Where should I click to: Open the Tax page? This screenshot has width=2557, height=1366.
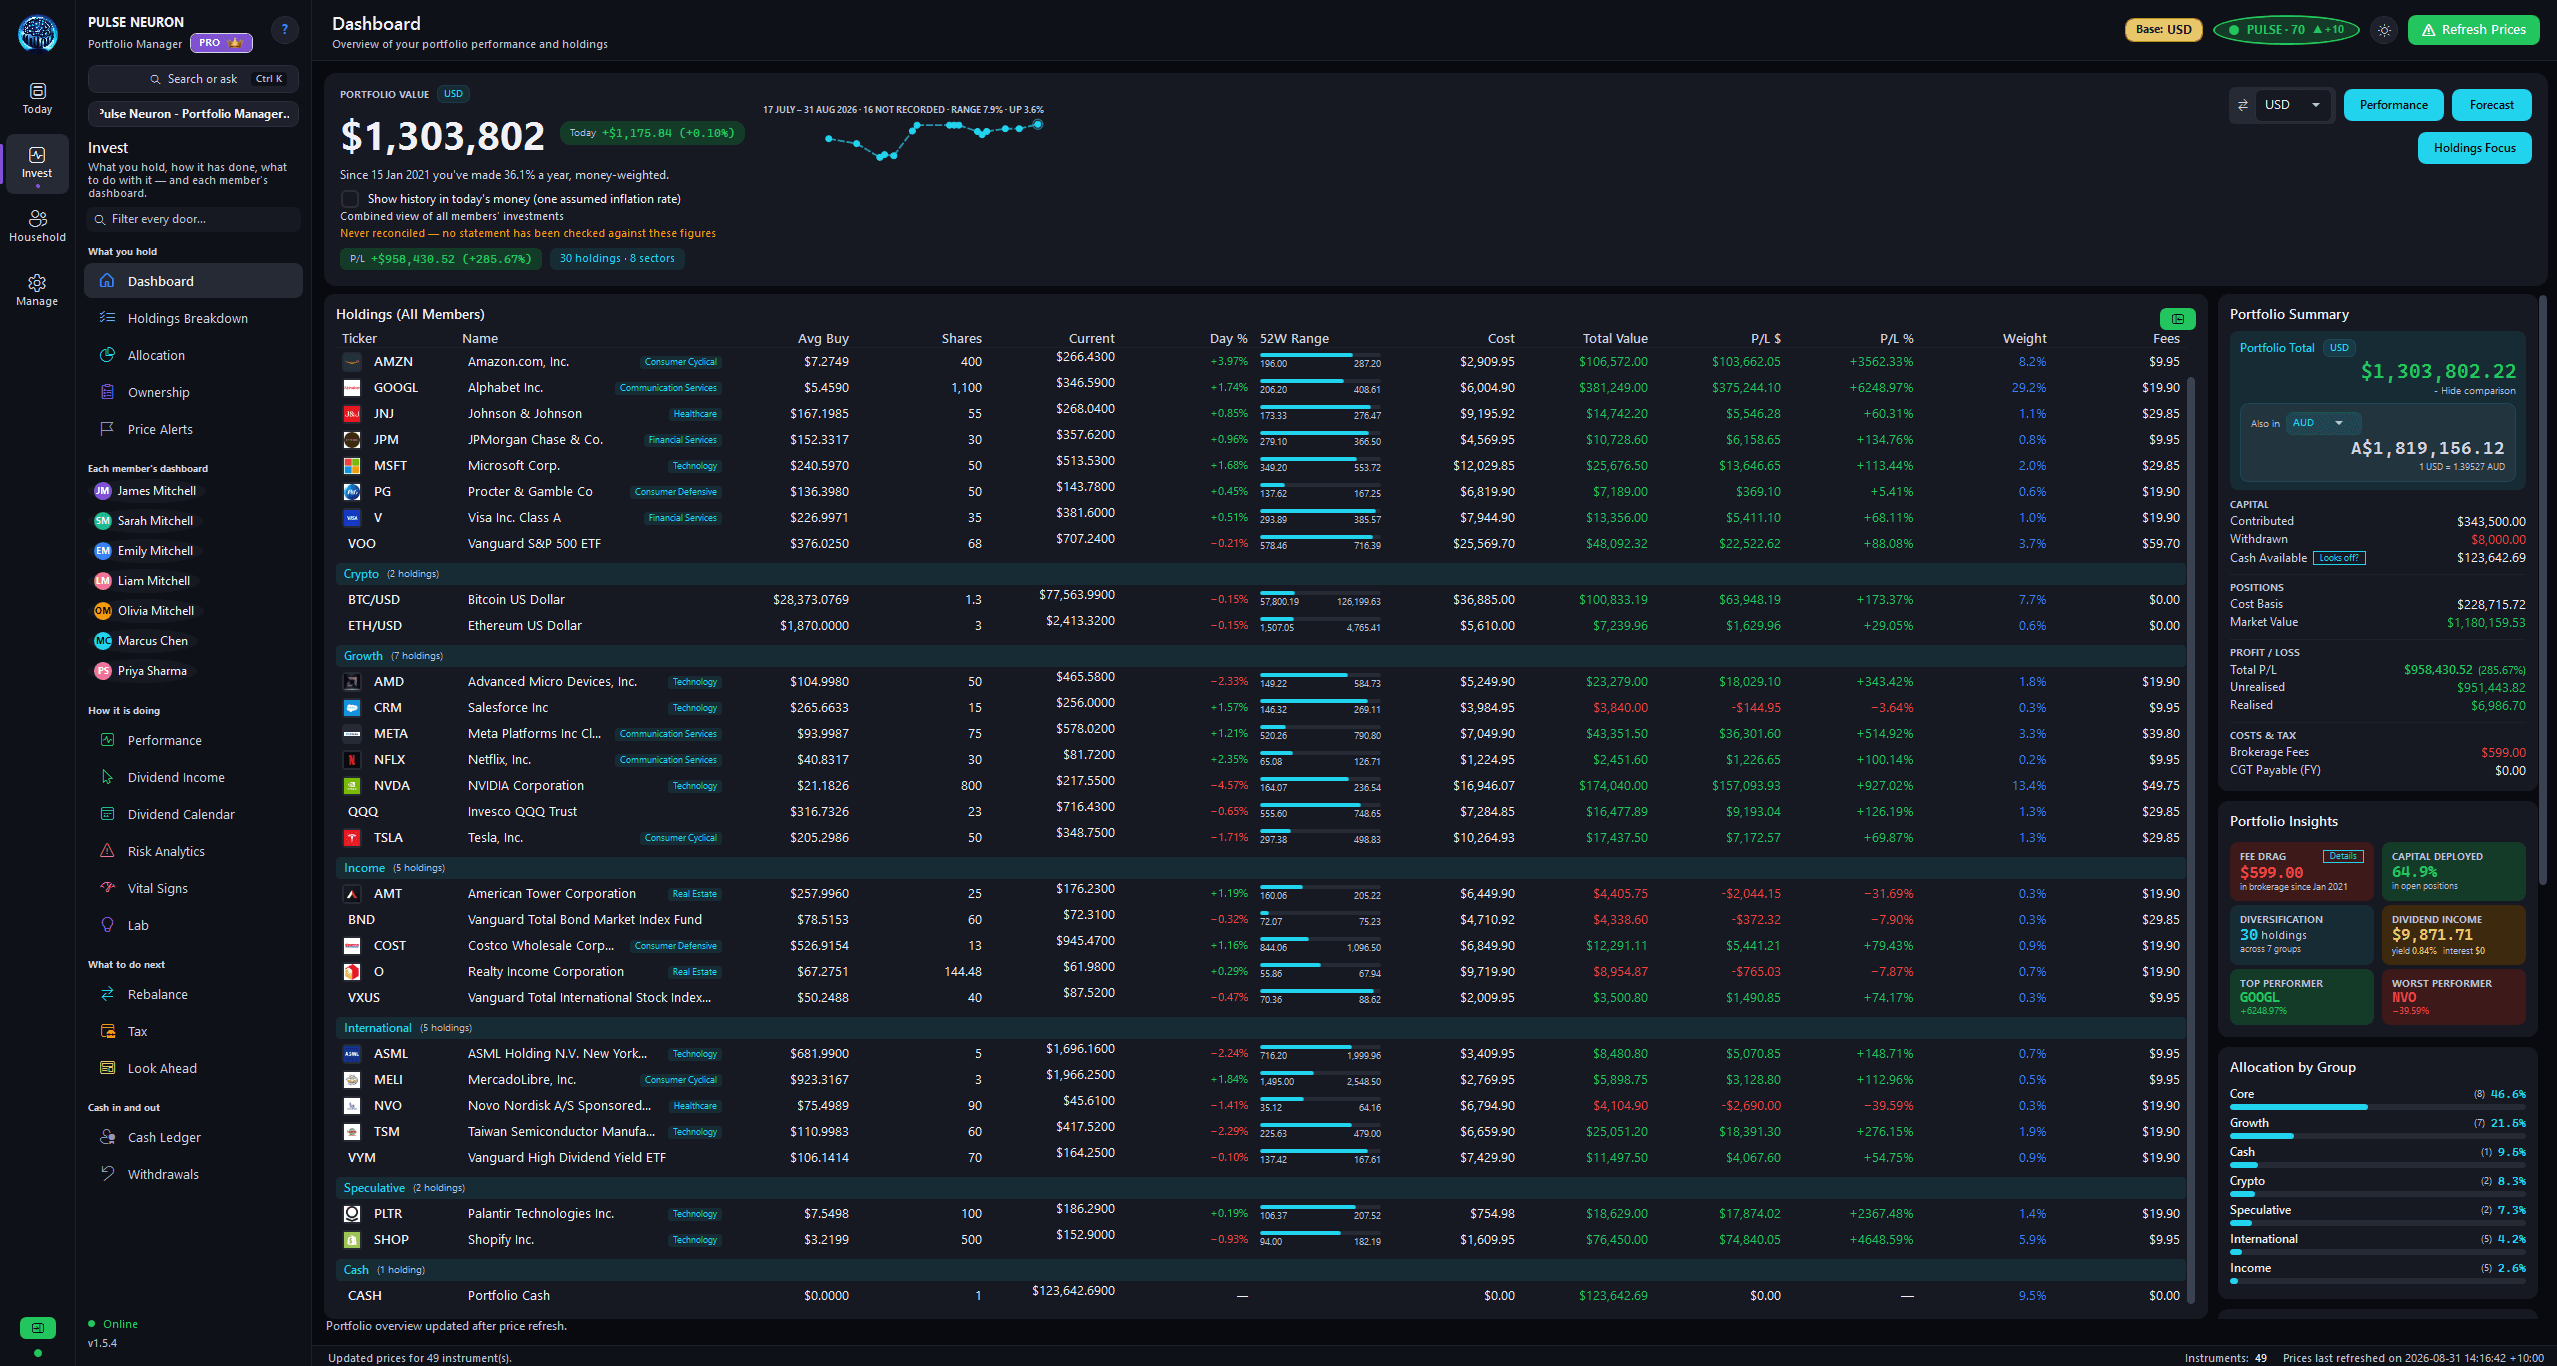coord(193,1031)
